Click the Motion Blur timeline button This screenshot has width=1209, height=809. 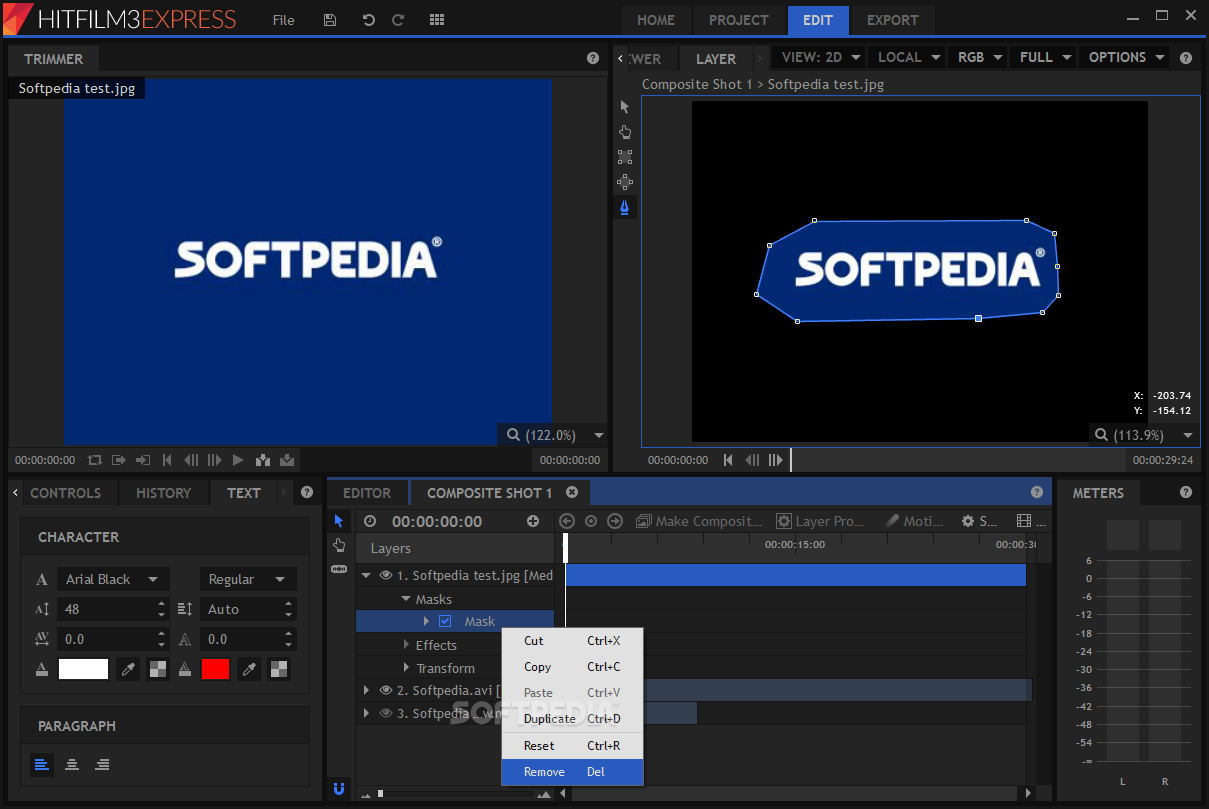click(x=914, y=521)
